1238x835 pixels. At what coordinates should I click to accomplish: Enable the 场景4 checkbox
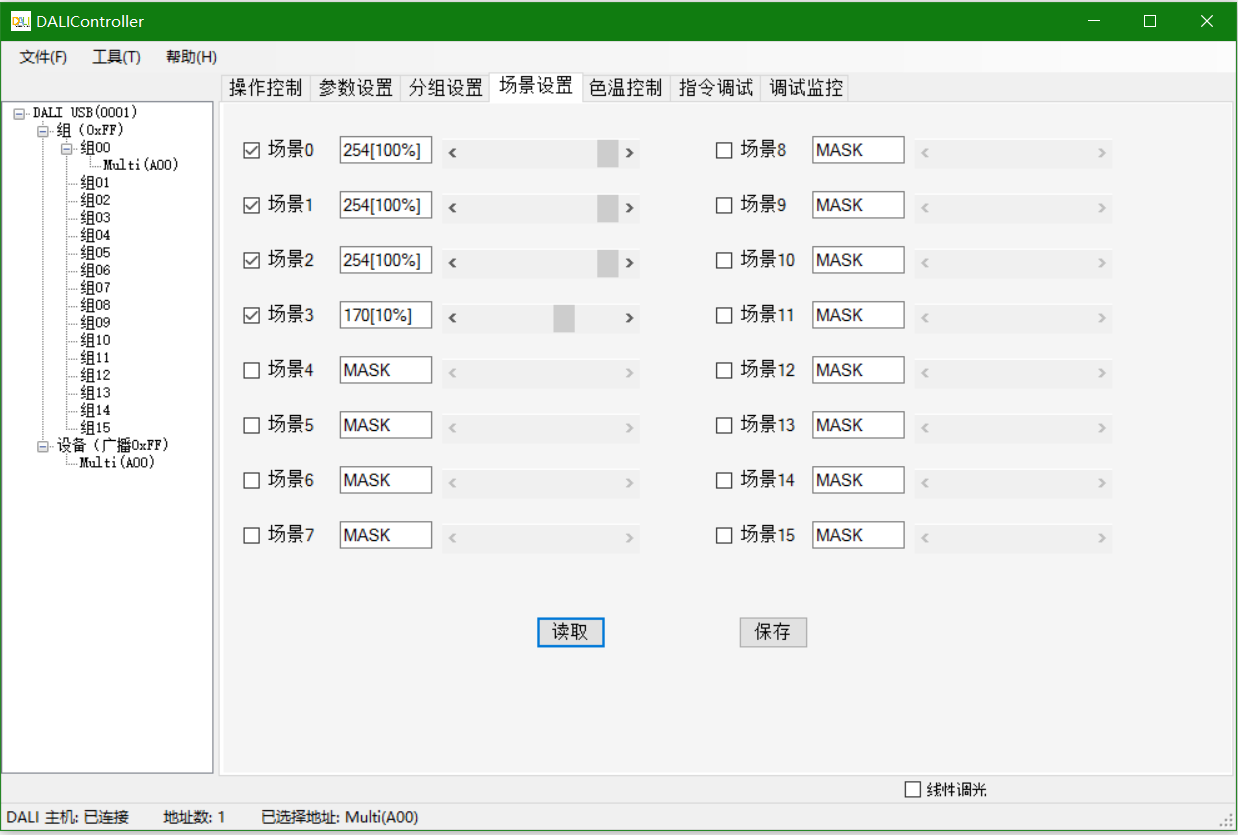[252, 371]
